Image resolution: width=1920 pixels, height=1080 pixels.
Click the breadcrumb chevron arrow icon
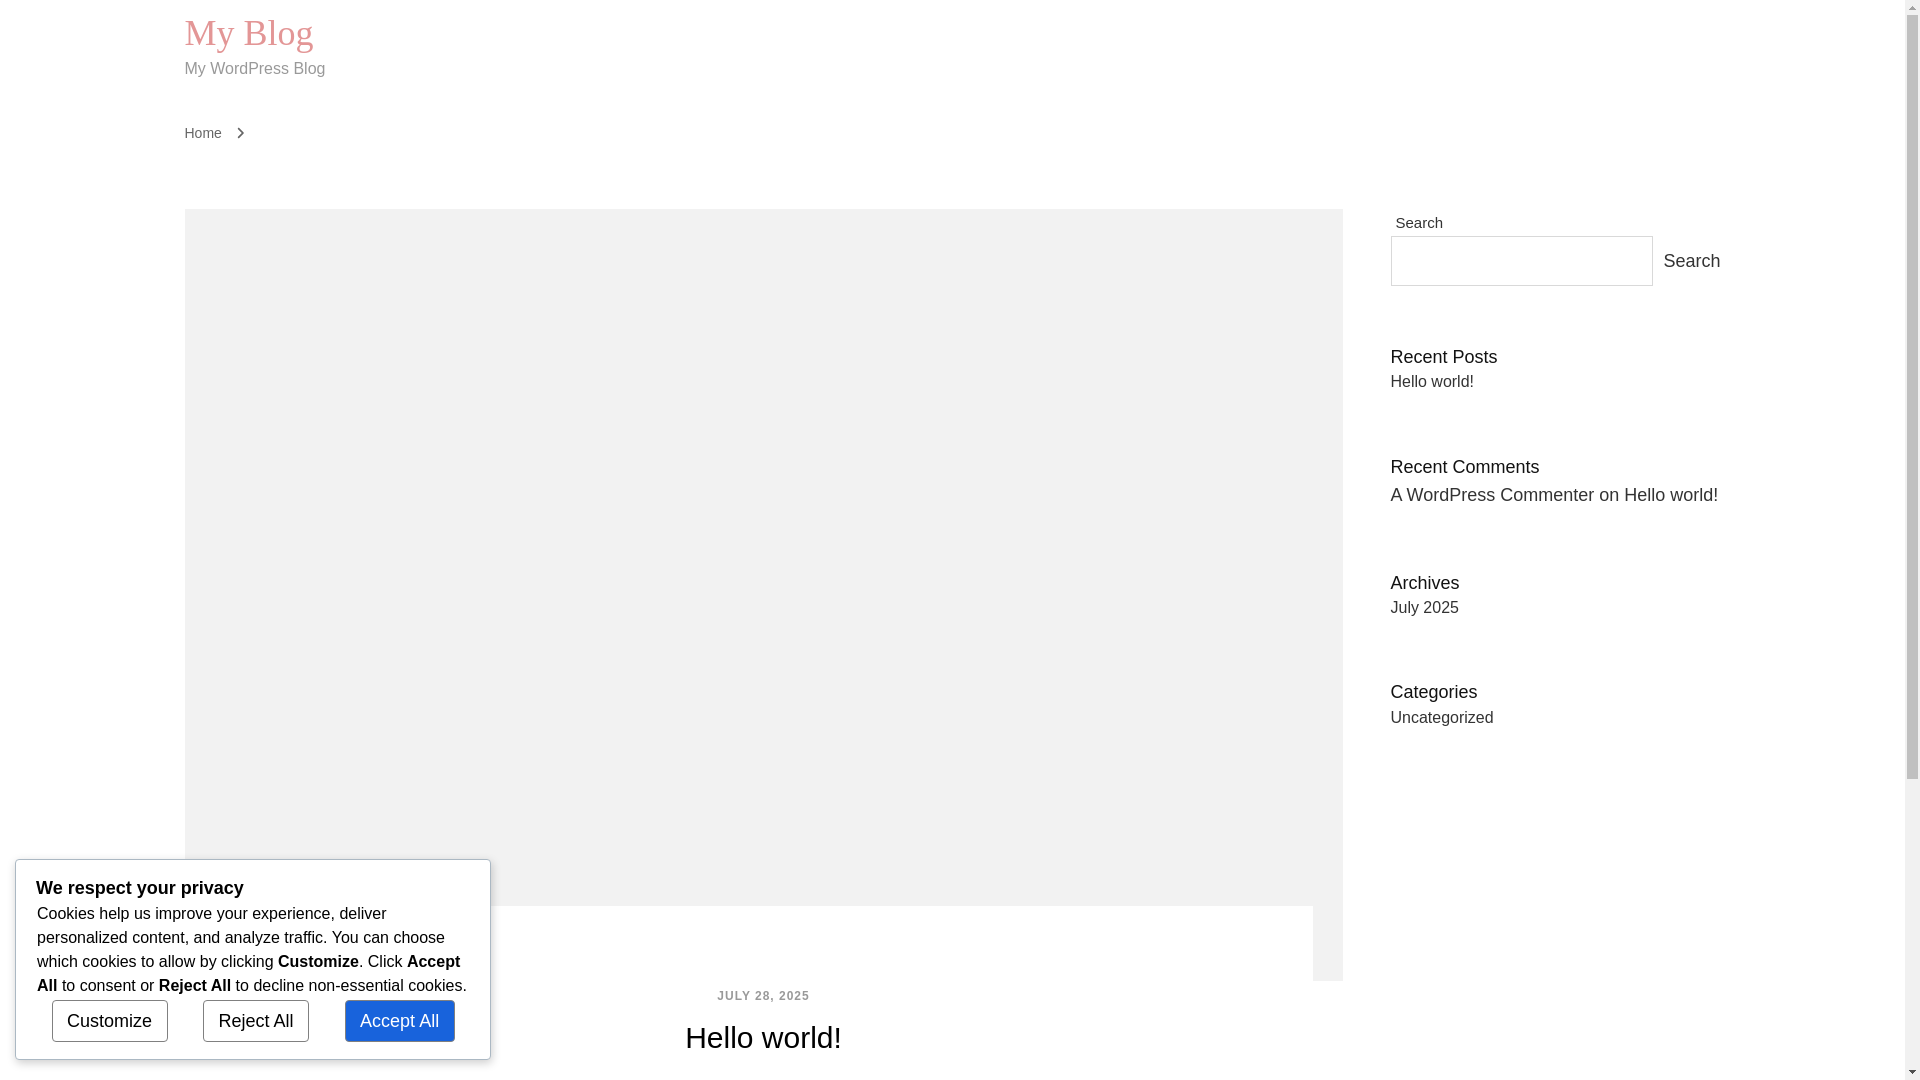[240, 133]
